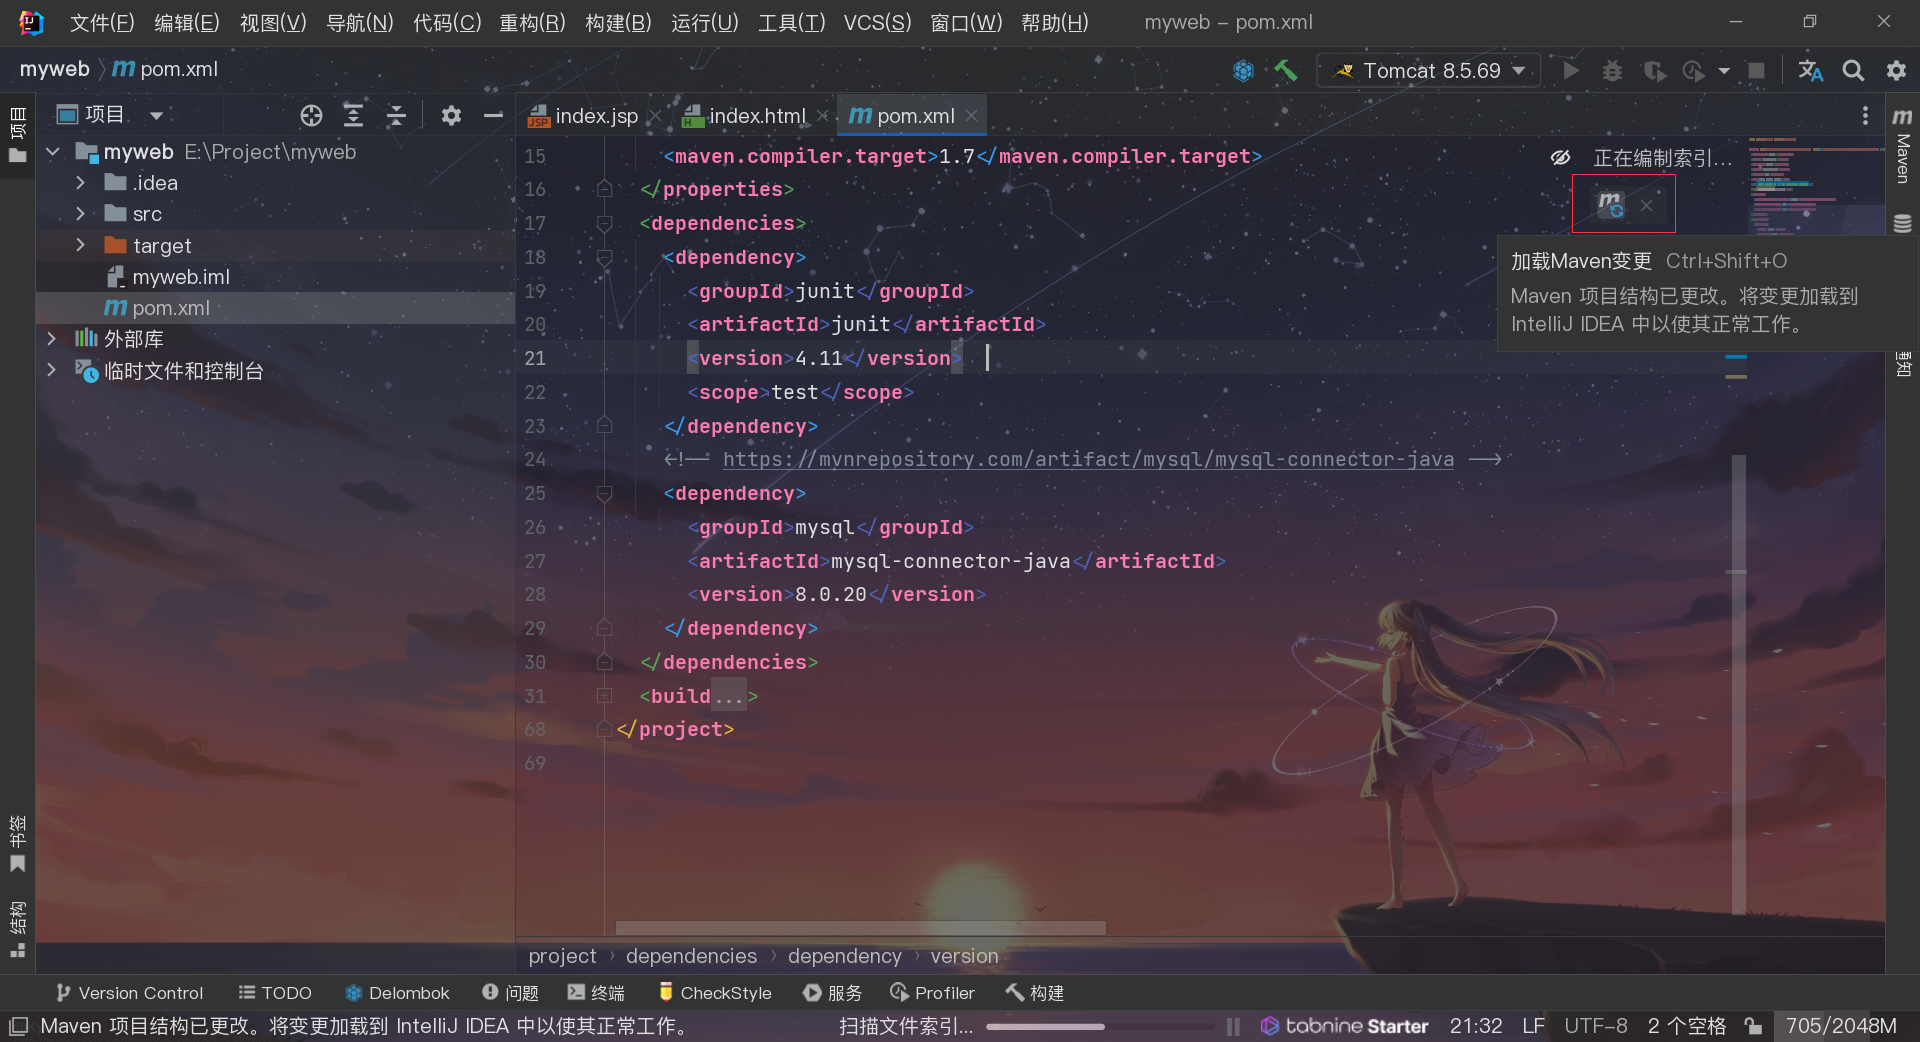This screenshot has height=1042, width=1920.
Task: Open the Services tool window
Action: click(x=832, y=993)
